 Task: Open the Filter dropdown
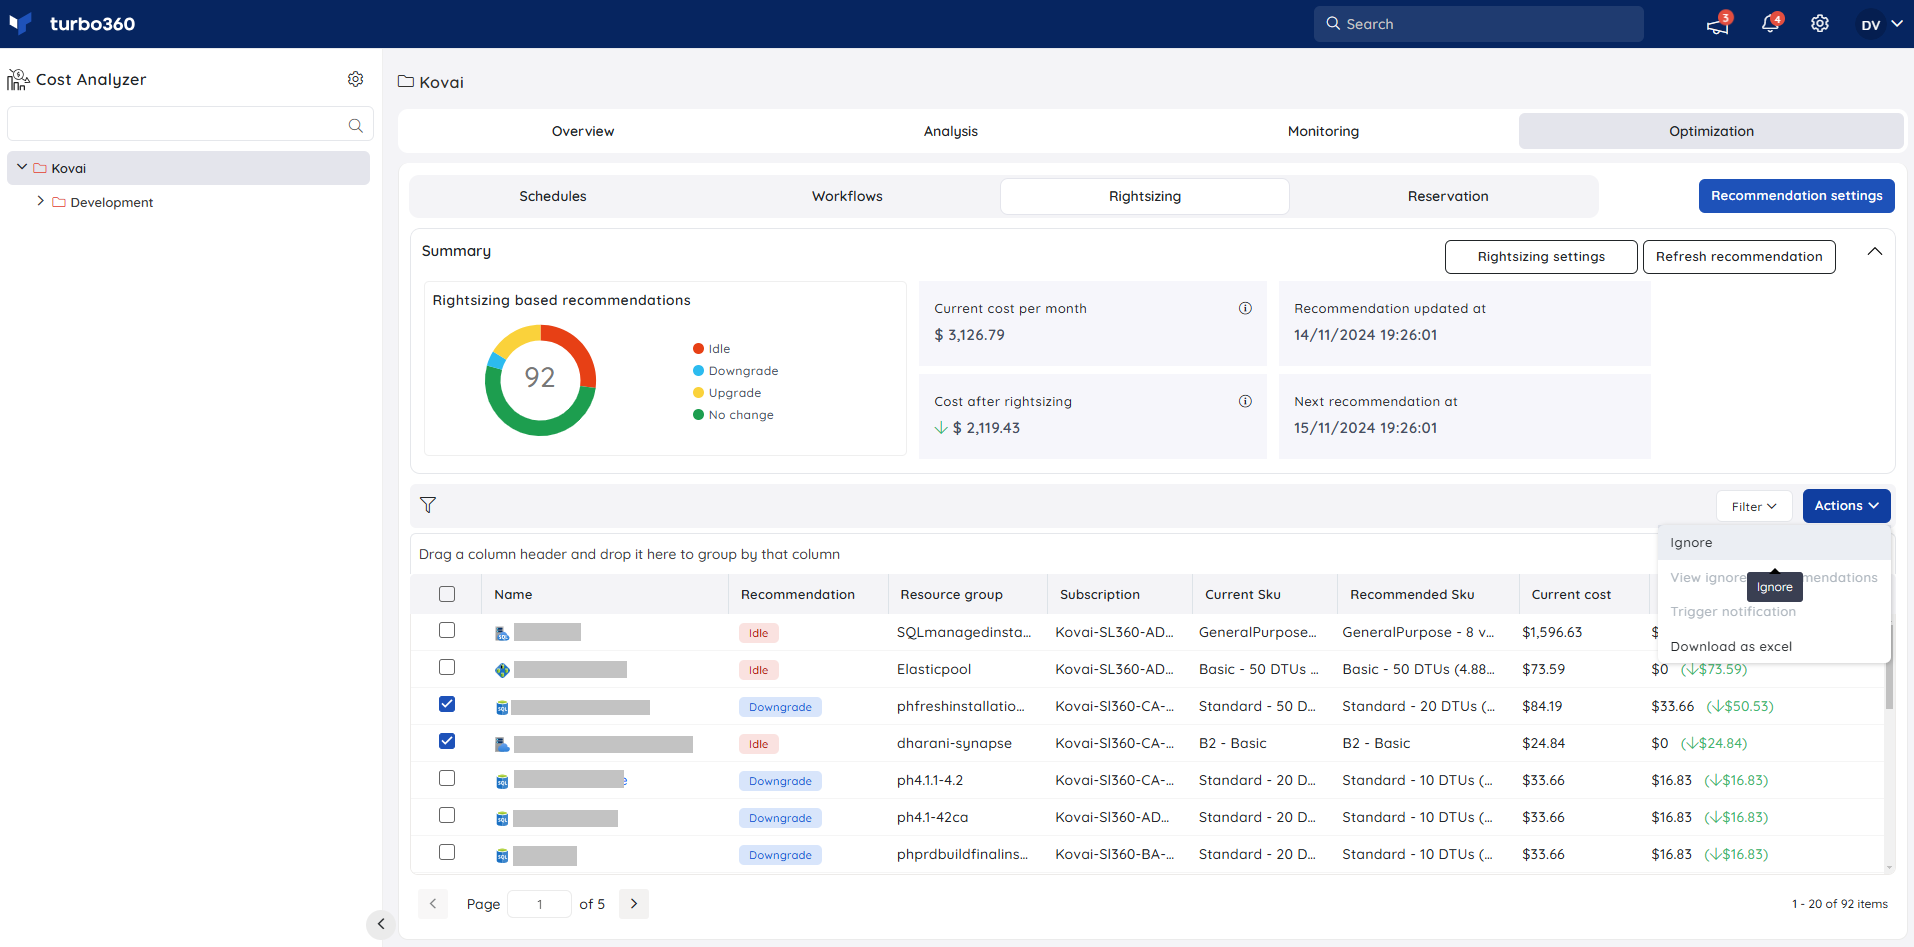pyautogui.click(x=1754, y=506)
